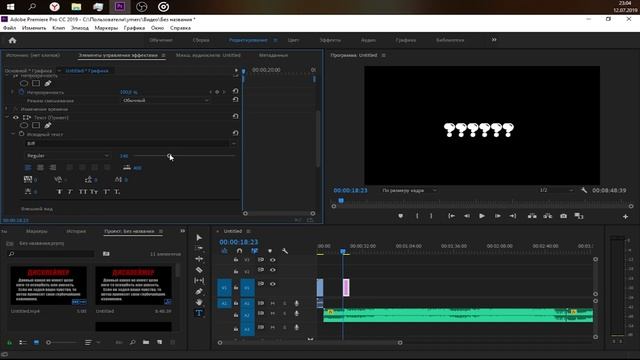640x360 pixels.
Task: Switch to the Color workspace
Action: [293, 40]
